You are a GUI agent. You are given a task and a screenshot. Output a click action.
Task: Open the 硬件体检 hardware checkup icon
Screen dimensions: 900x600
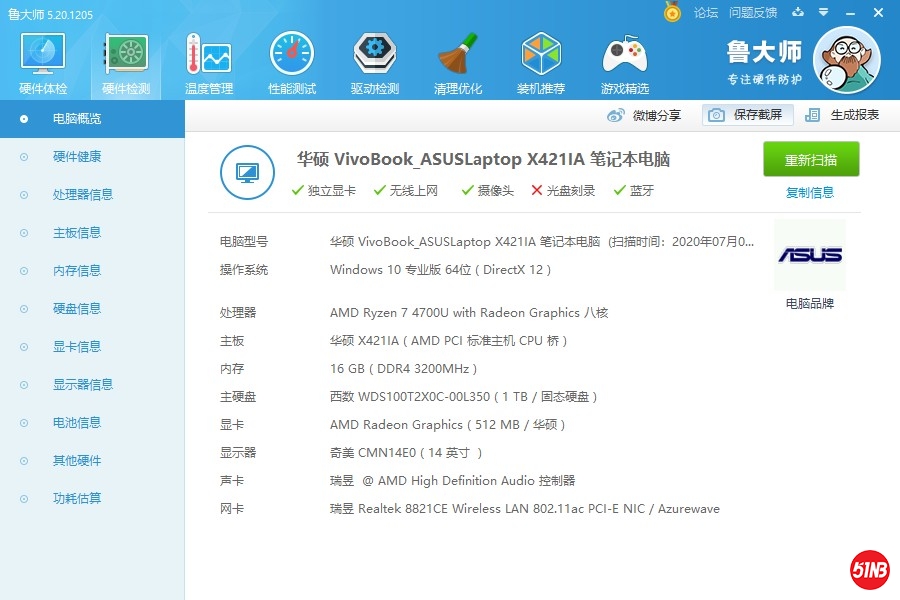(43, 54)
